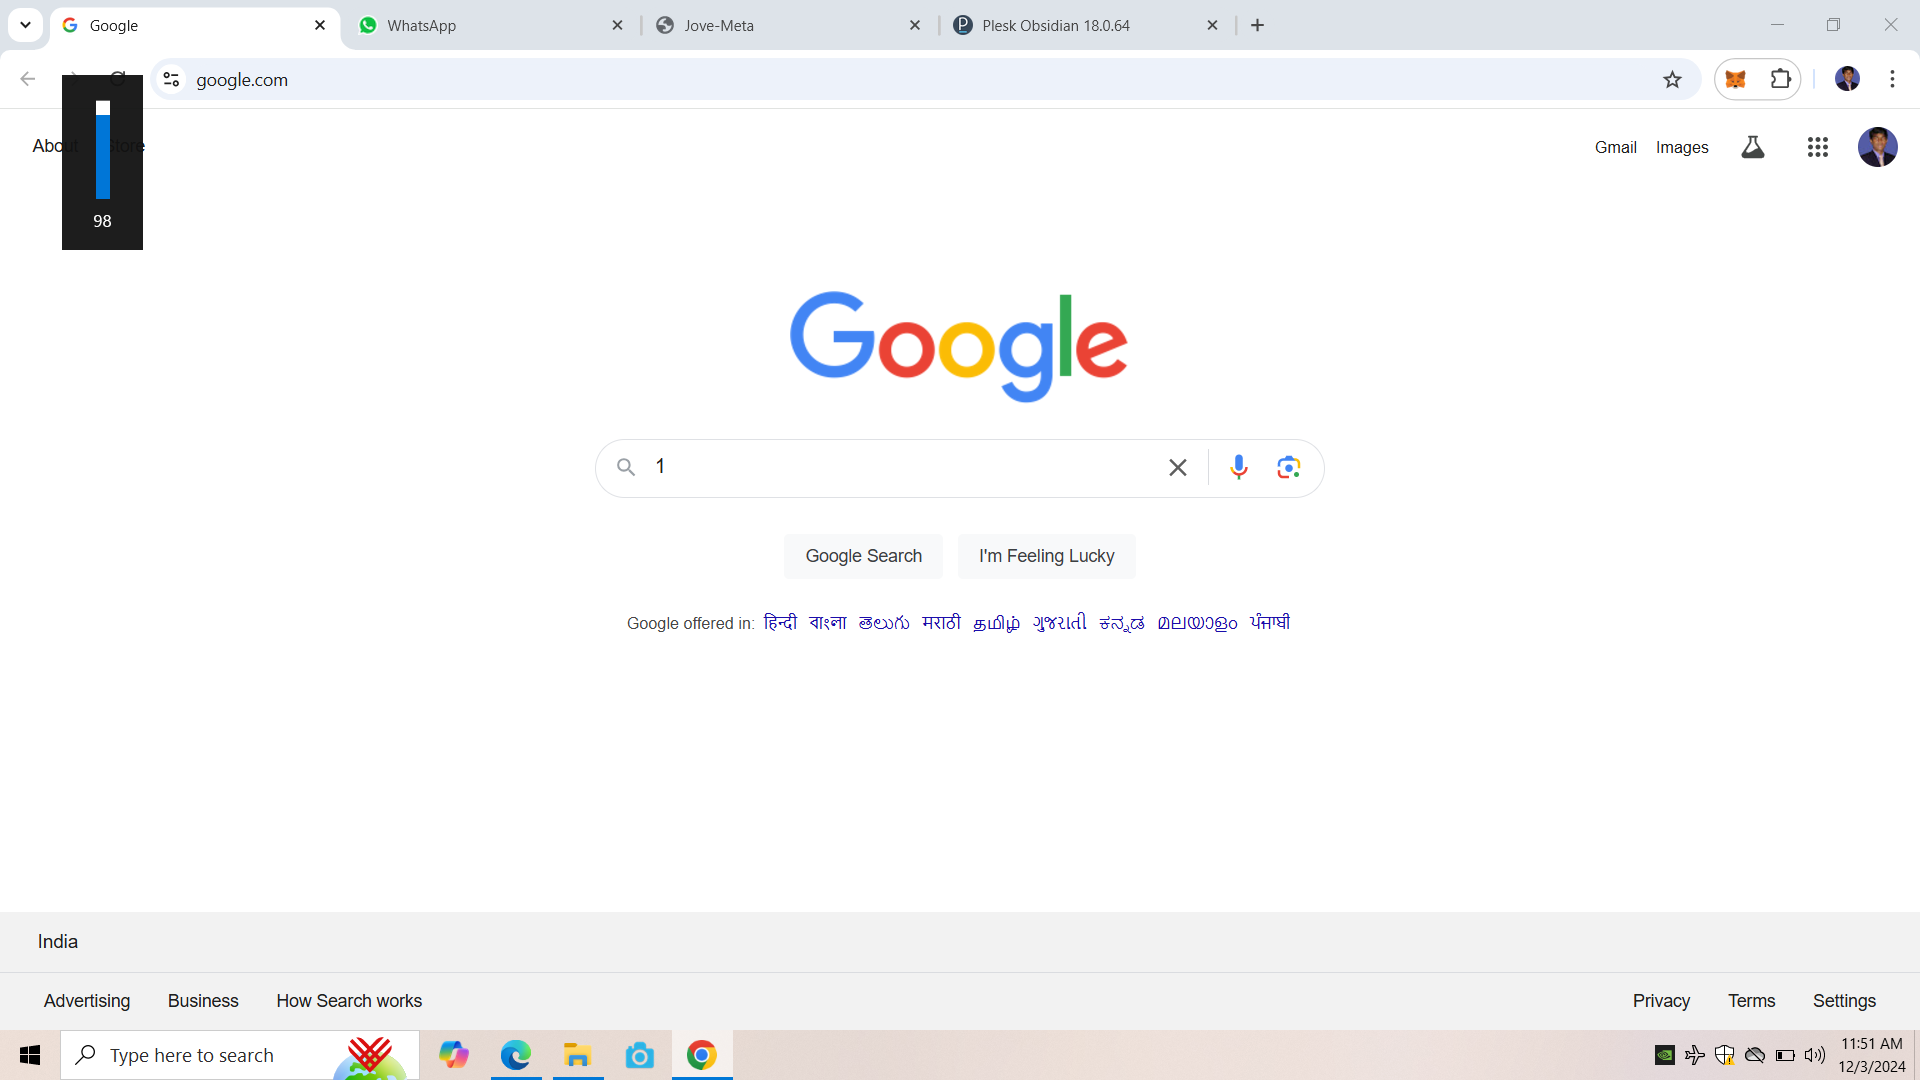The width and height of the screenshot is (1920, 1080).
Task: Open Google apps grid
Action: pyautogui.click(x=1818, y=147)
